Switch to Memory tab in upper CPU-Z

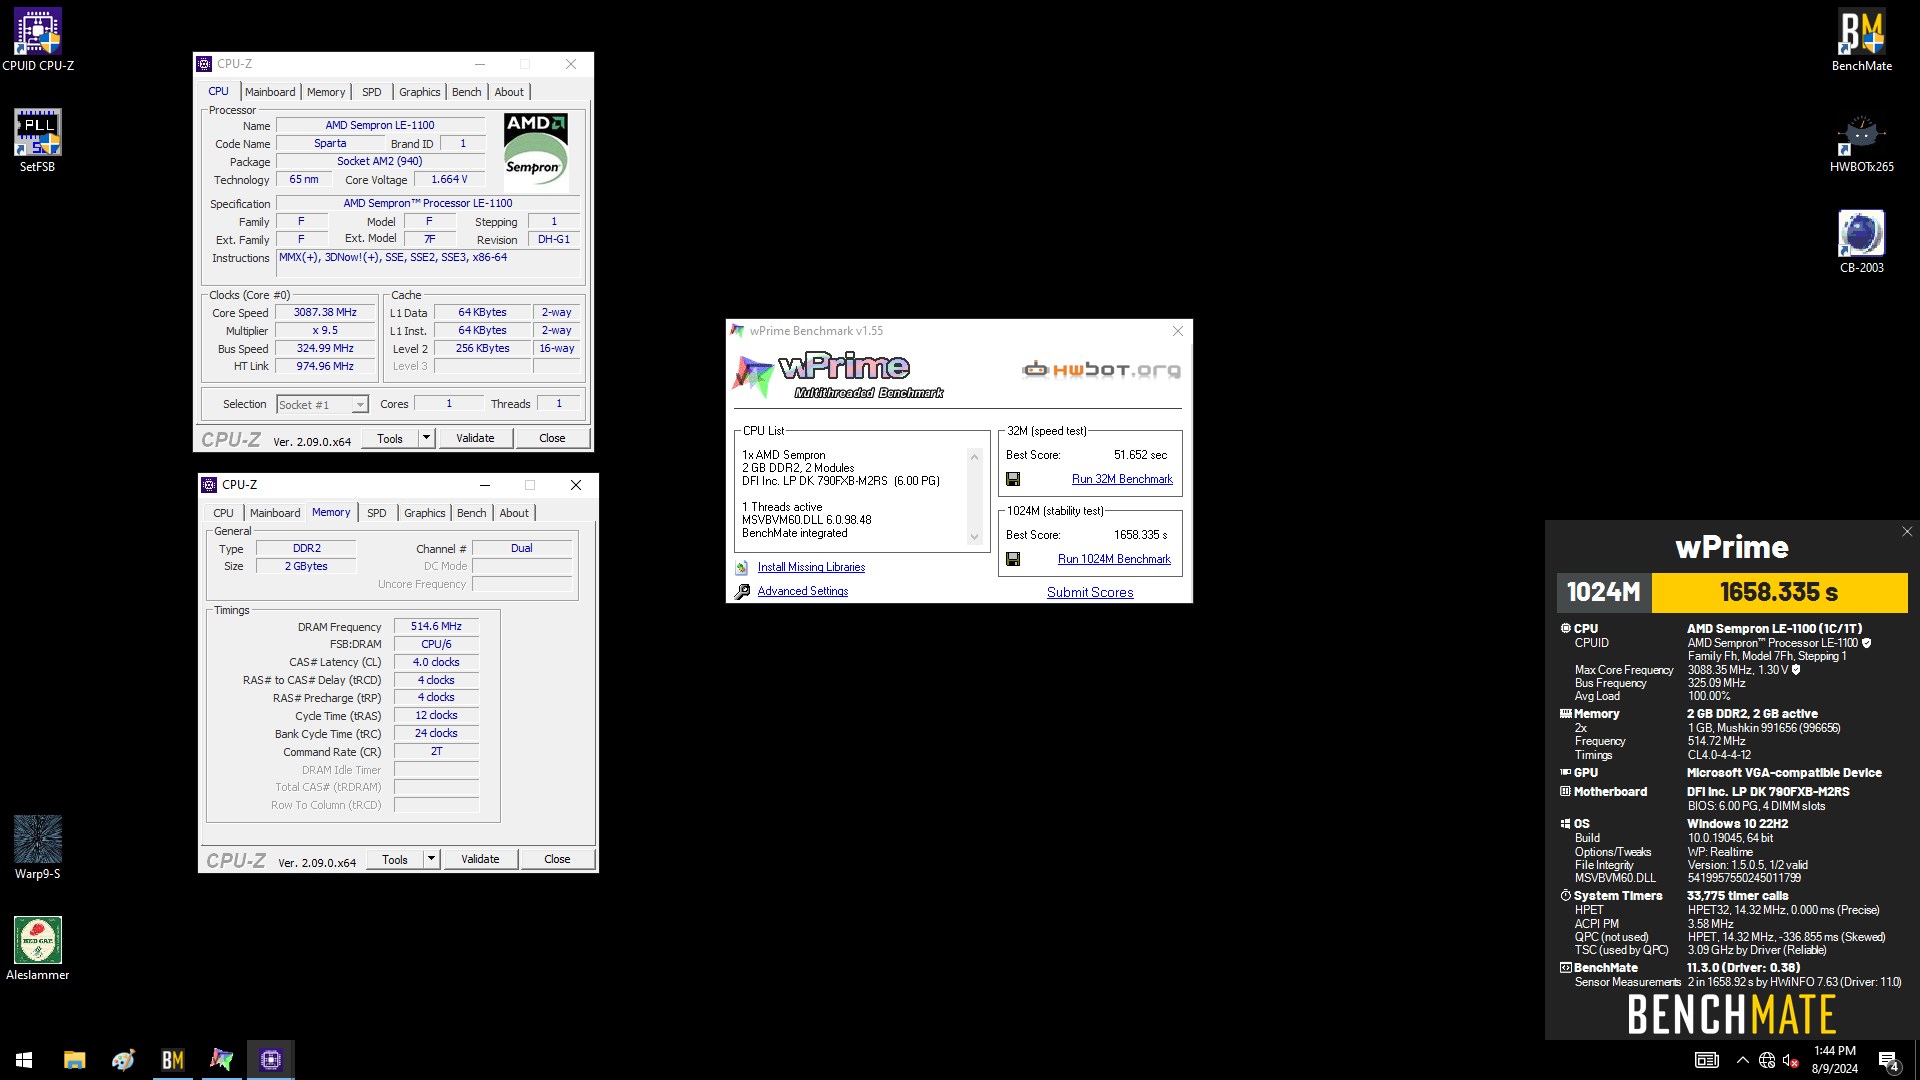click(x=326, y=92)
